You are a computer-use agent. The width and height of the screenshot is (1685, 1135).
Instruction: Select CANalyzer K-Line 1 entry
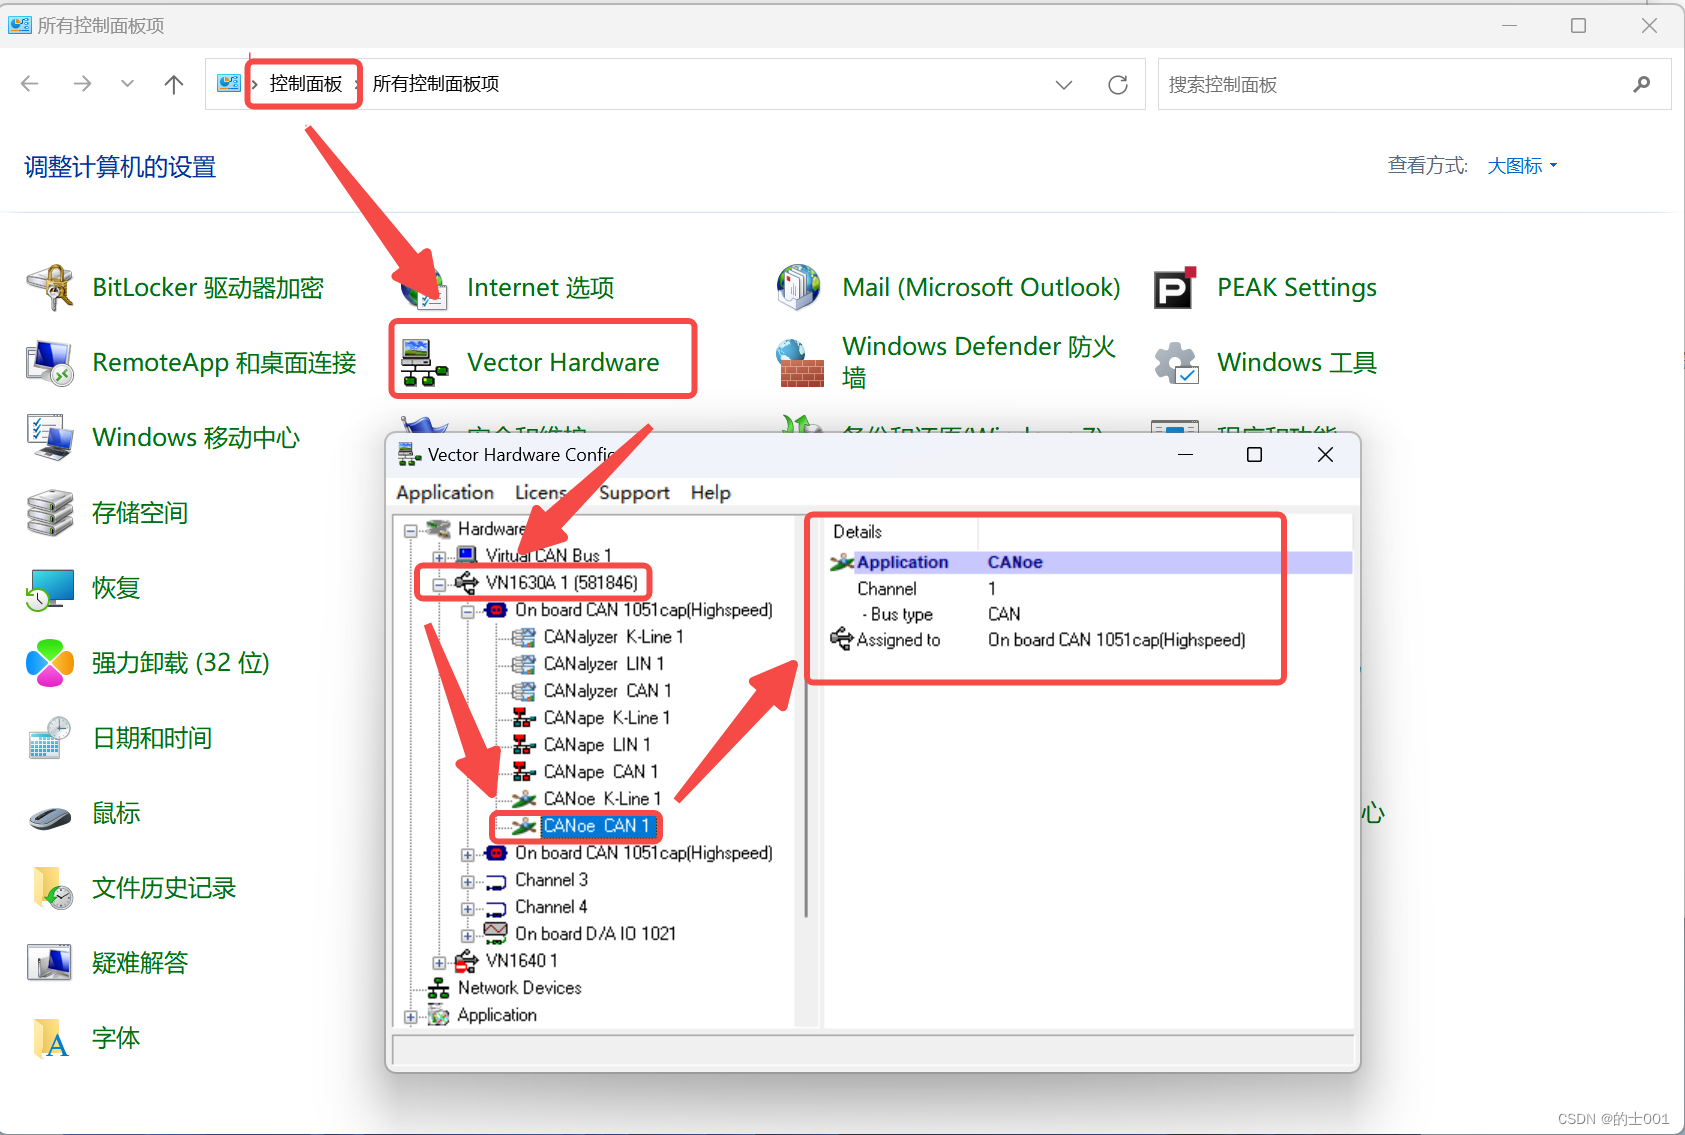[614, 637]
